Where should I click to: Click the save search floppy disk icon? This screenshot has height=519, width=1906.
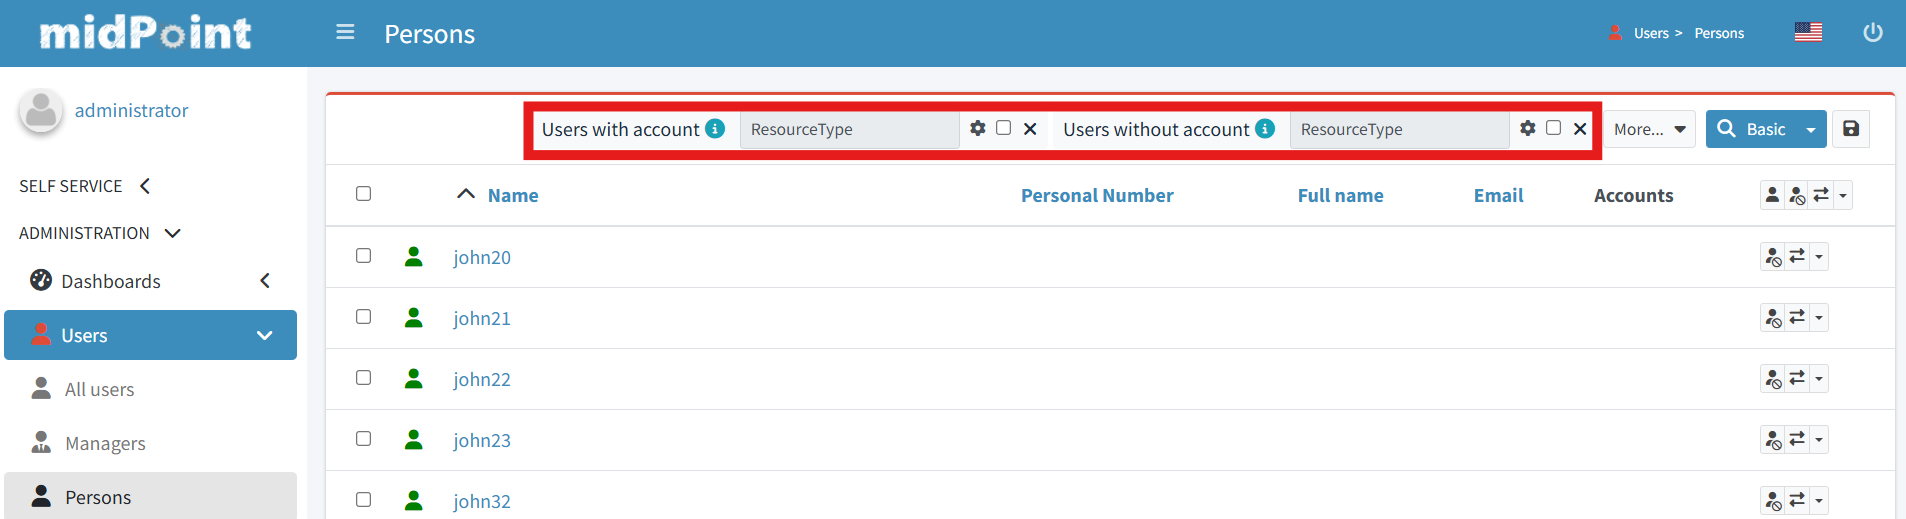coord(1851,129)
